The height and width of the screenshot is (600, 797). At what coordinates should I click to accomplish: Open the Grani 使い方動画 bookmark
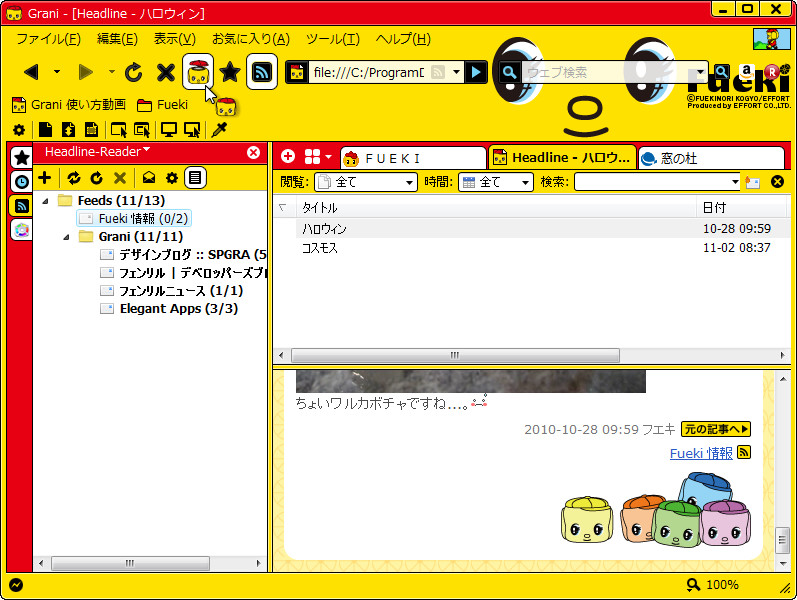point(69,105)
